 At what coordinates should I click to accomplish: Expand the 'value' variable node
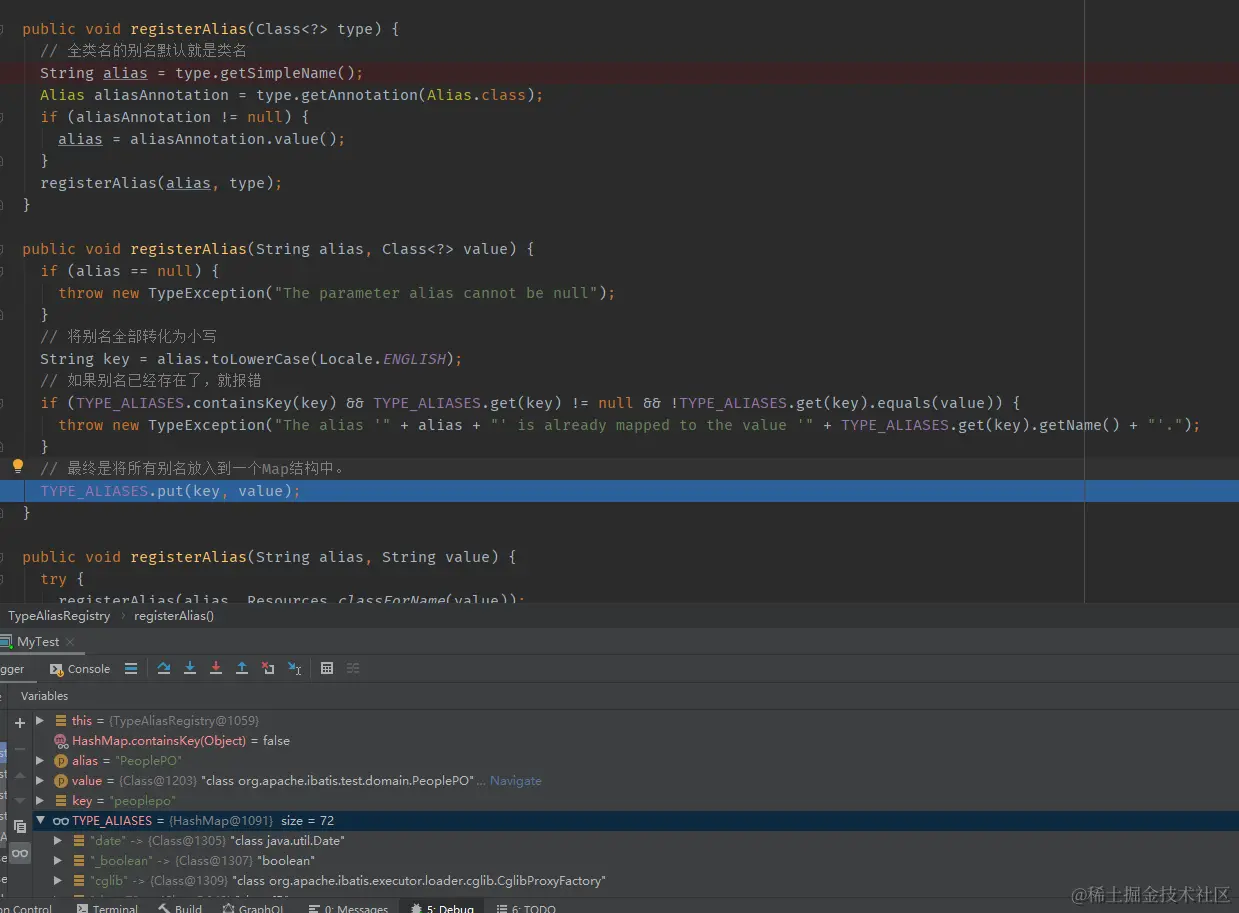[40, 780]
